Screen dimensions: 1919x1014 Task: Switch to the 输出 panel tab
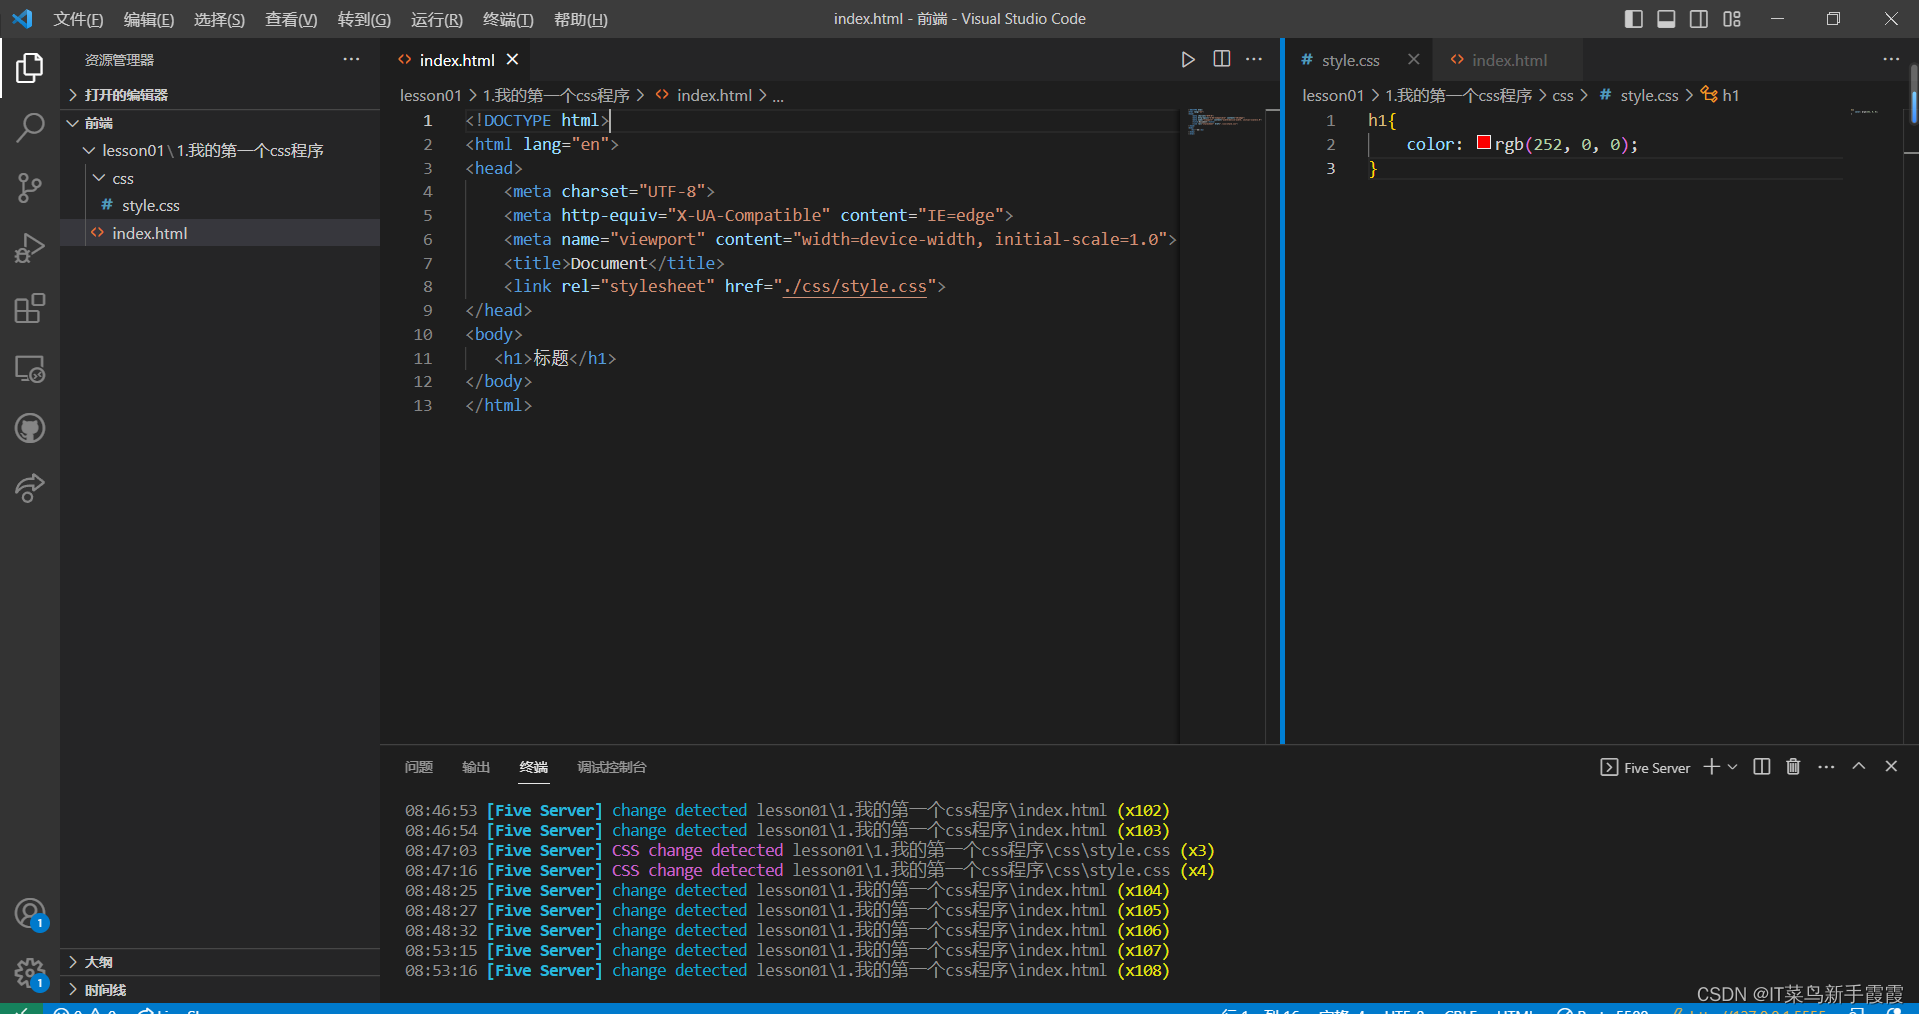tap(476, 767)
